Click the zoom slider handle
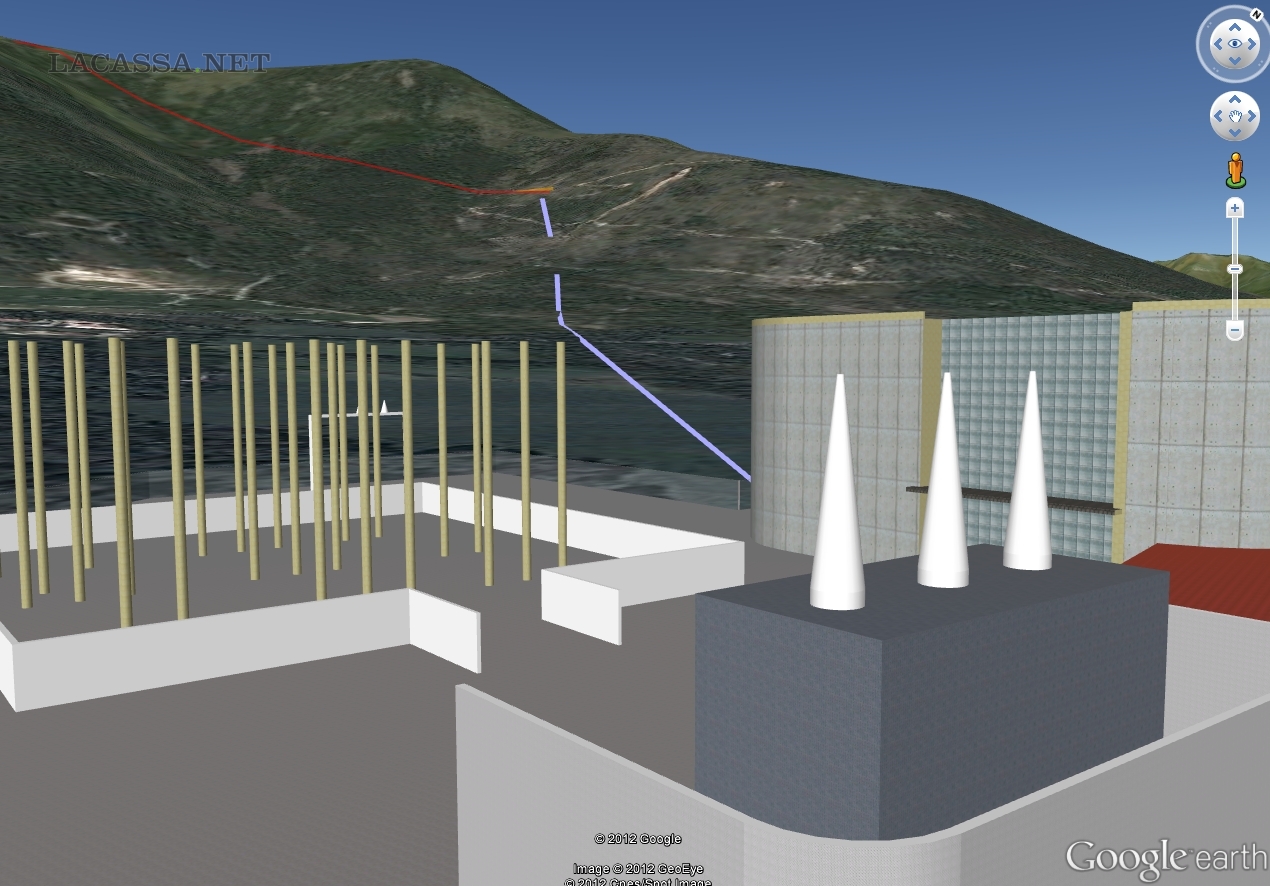The height and width of the screenshot is (886, 1270). (1235, 268)
